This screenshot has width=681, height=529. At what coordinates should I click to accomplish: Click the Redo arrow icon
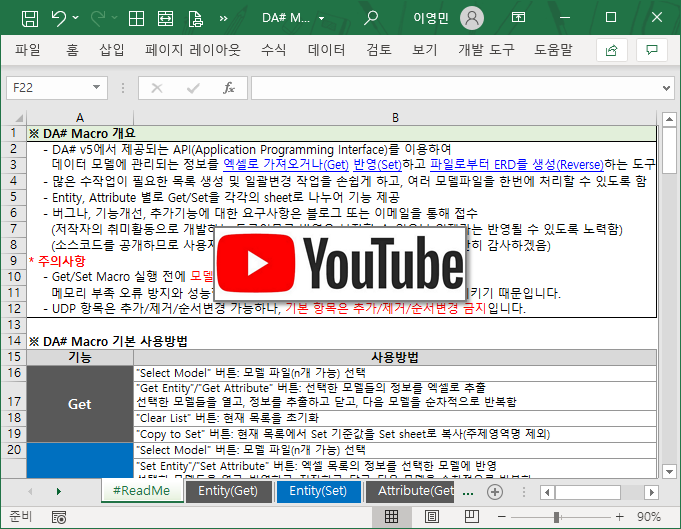click(x=98, y=18)
